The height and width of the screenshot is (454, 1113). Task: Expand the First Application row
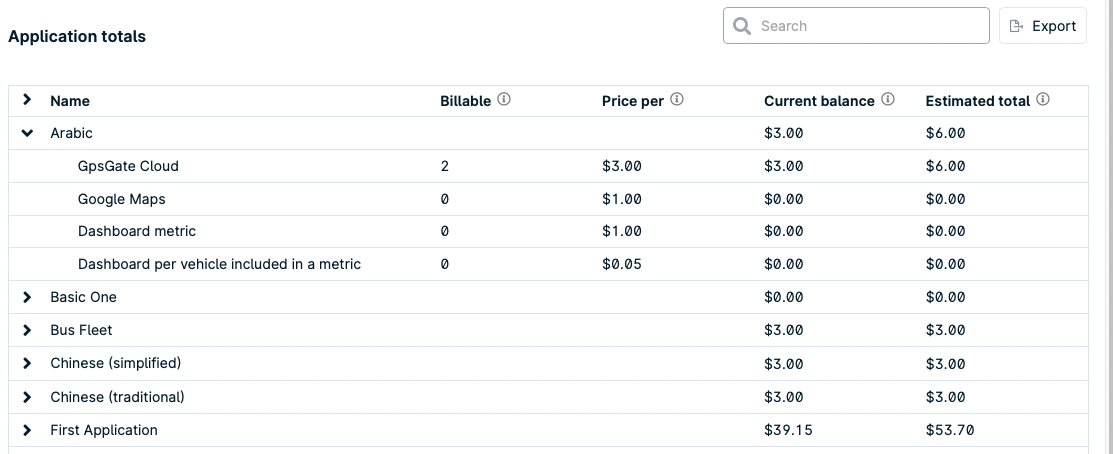point(27,430)
